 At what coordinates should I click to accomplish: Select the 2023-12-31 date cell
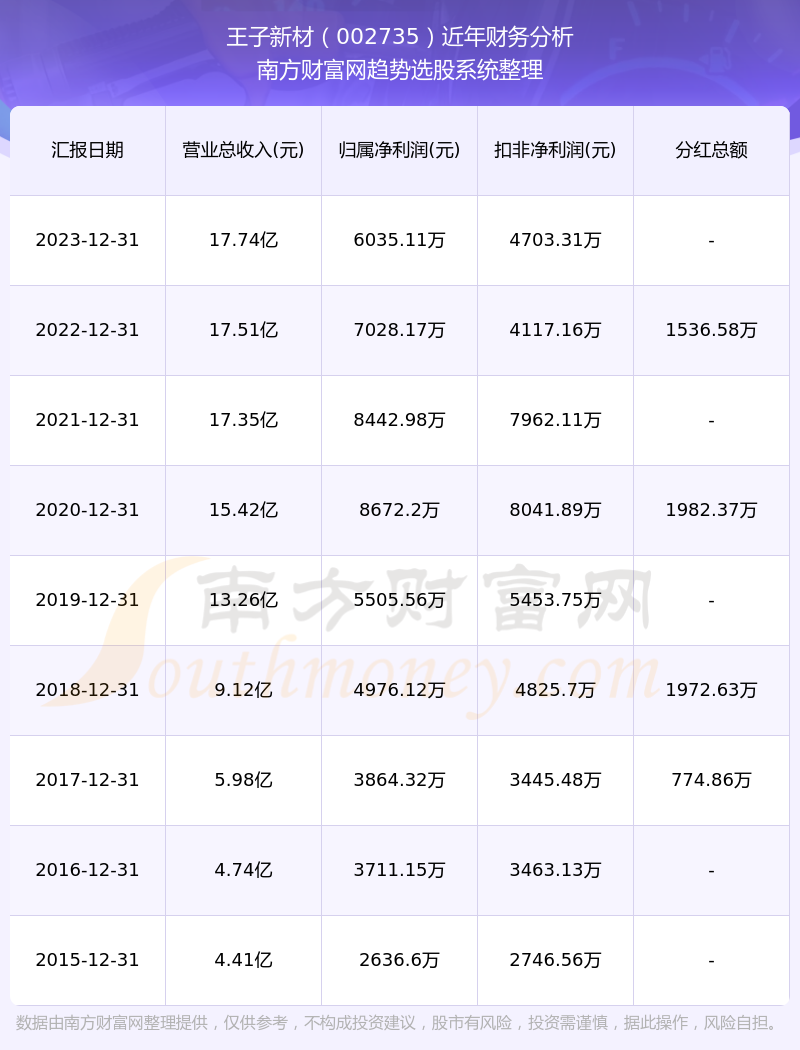(88, 240)
